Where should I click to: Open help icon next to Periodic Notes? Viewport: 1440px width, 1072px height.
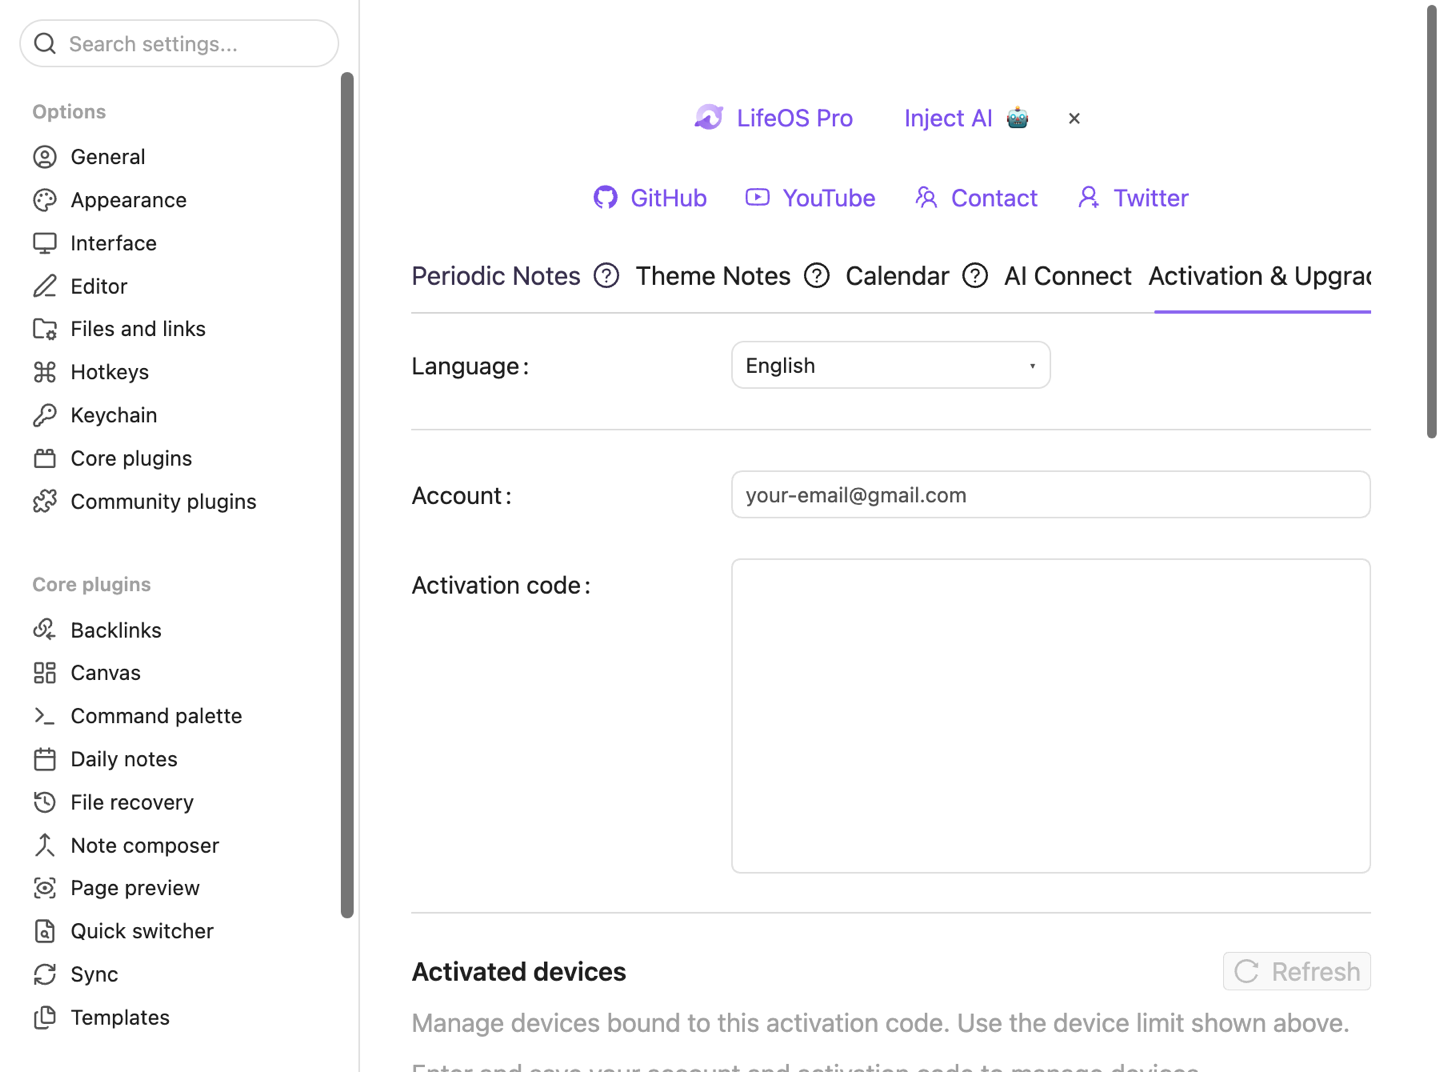tap(606, 276)
